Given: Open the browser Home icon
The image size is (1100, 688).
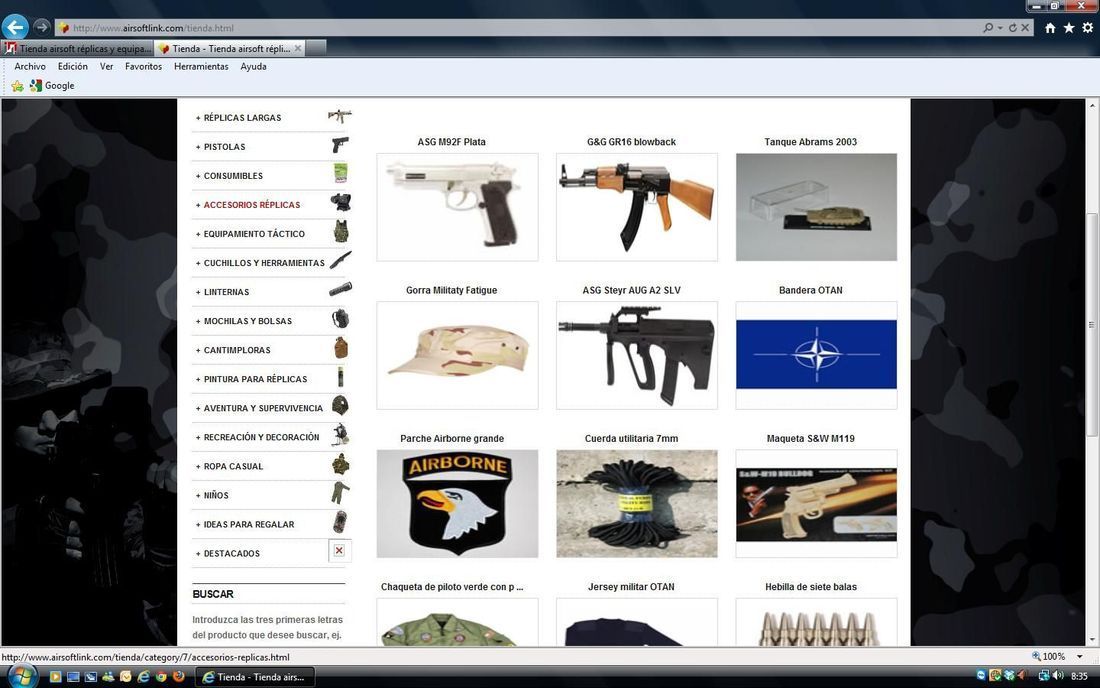Looking at the screenshot, I should point(1050,28).
